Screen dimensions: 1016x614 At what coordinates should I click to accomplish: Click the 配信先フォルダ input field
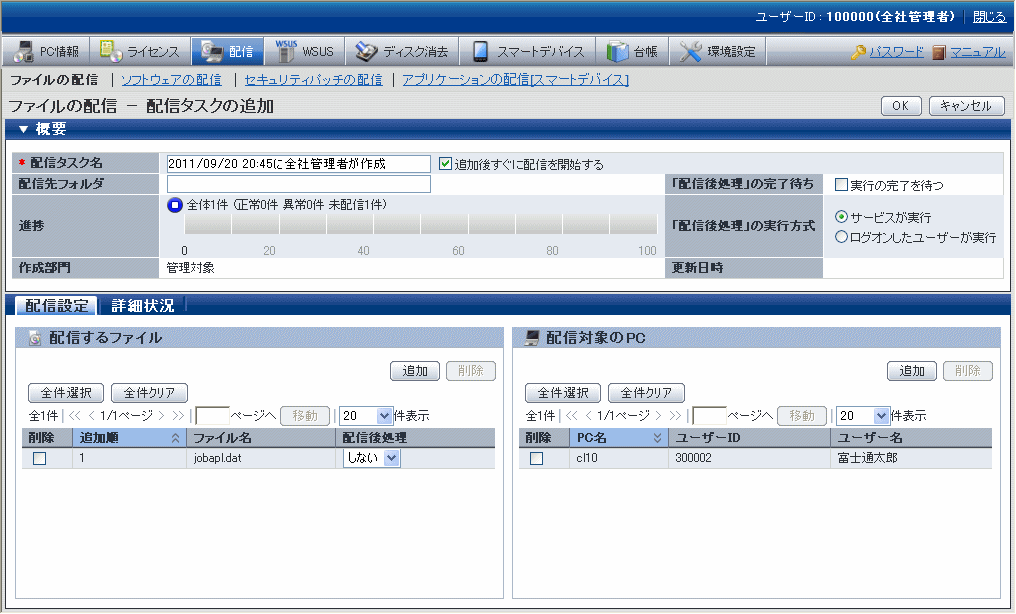click(298, 184)
